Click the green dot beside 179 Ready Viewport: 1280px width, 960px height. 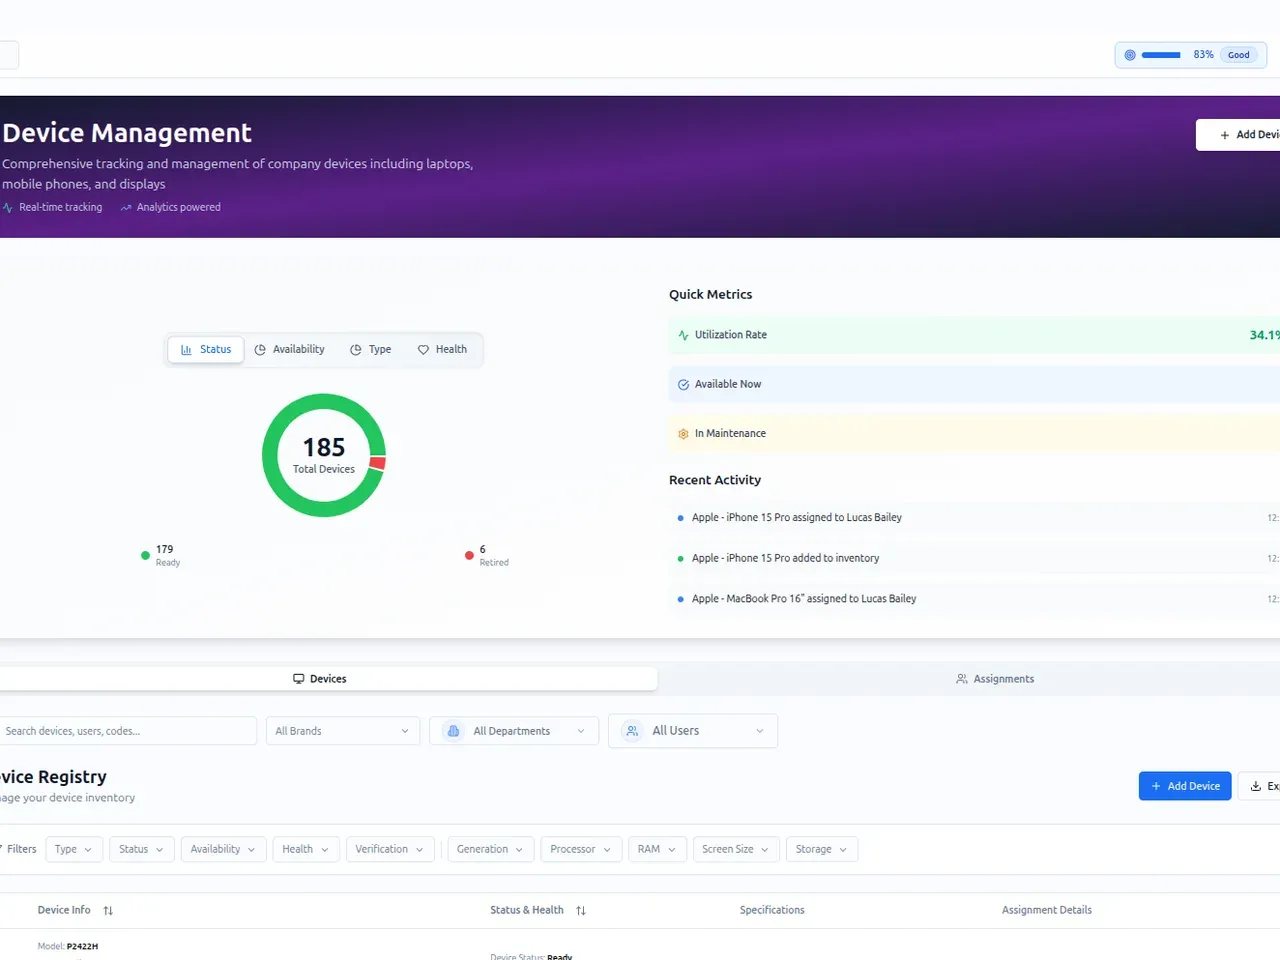[x=146, y=555]
